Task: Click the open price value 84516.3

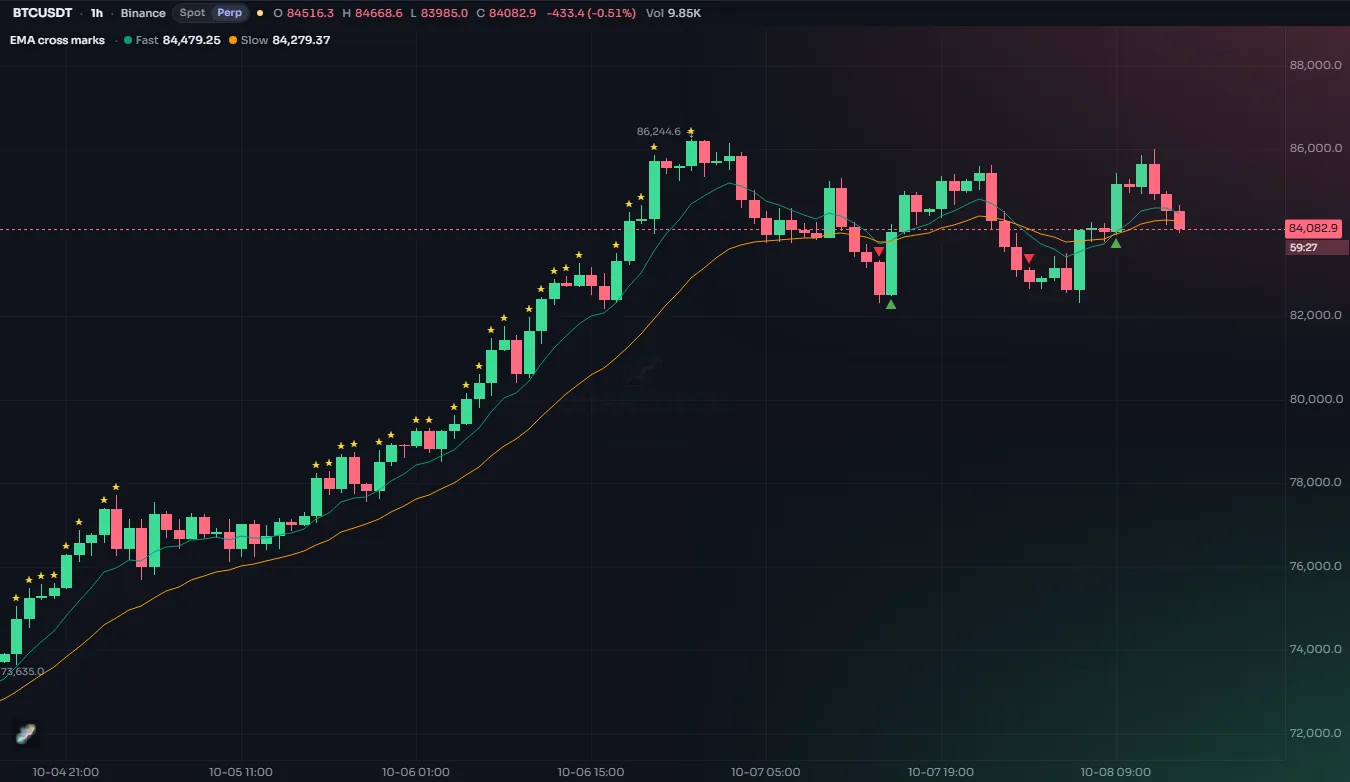Action: point(310,13)
